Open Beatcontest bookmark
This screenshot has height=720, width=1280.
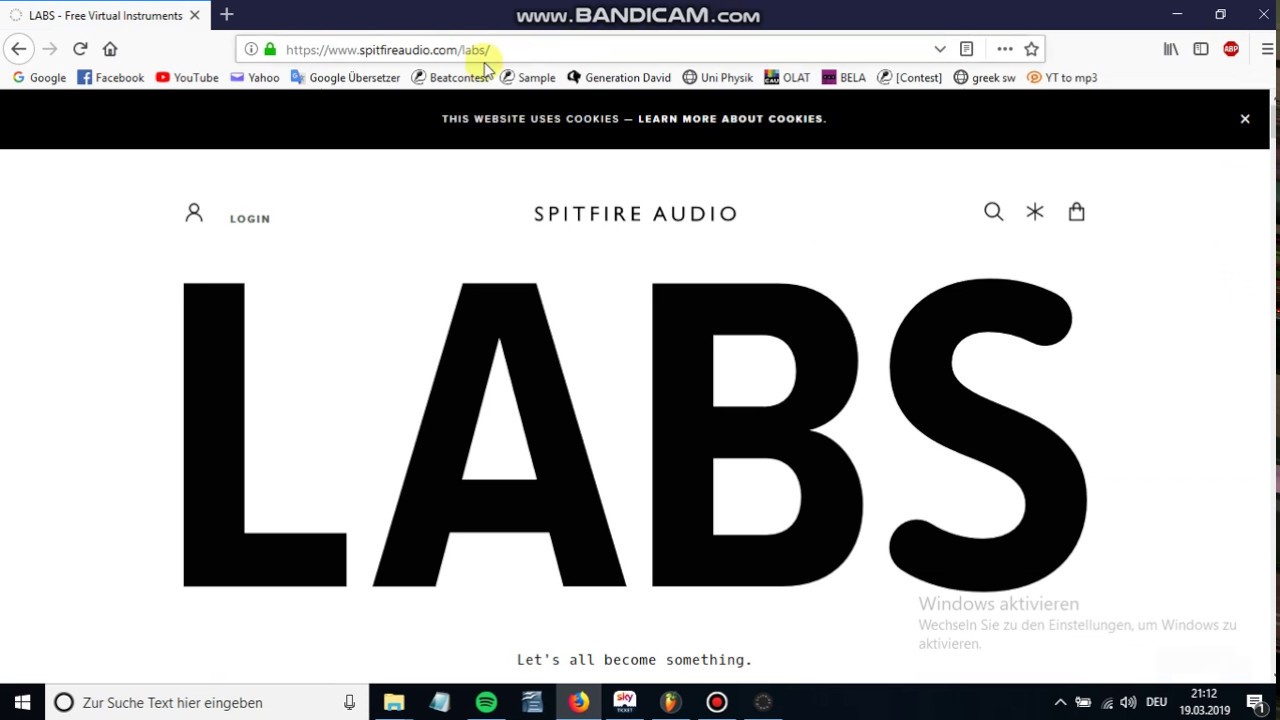(450, 77)
